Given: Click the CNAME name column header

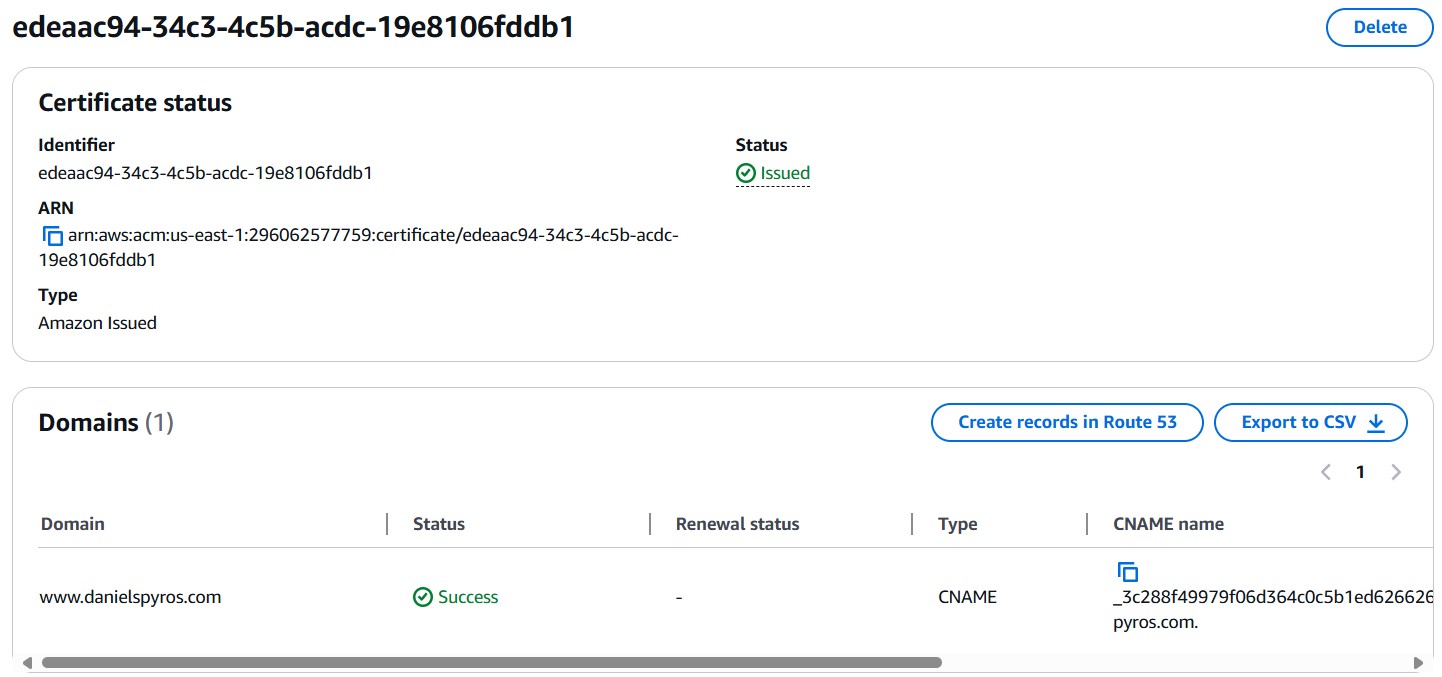Looking at the screenshot, I should click(x=1168, y=524).
